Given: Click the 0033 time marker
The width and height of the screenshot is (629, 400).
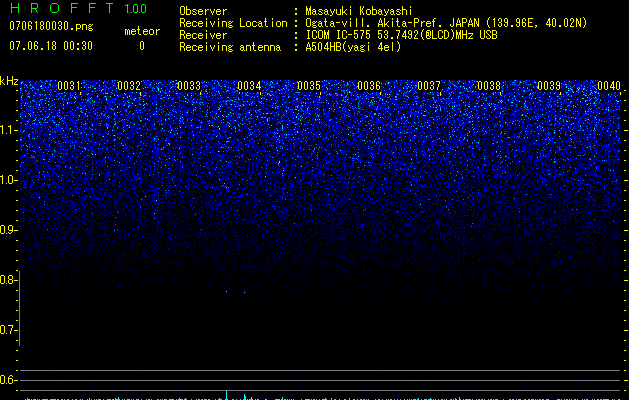Looking at the screenshot, I should pos(189,86).
